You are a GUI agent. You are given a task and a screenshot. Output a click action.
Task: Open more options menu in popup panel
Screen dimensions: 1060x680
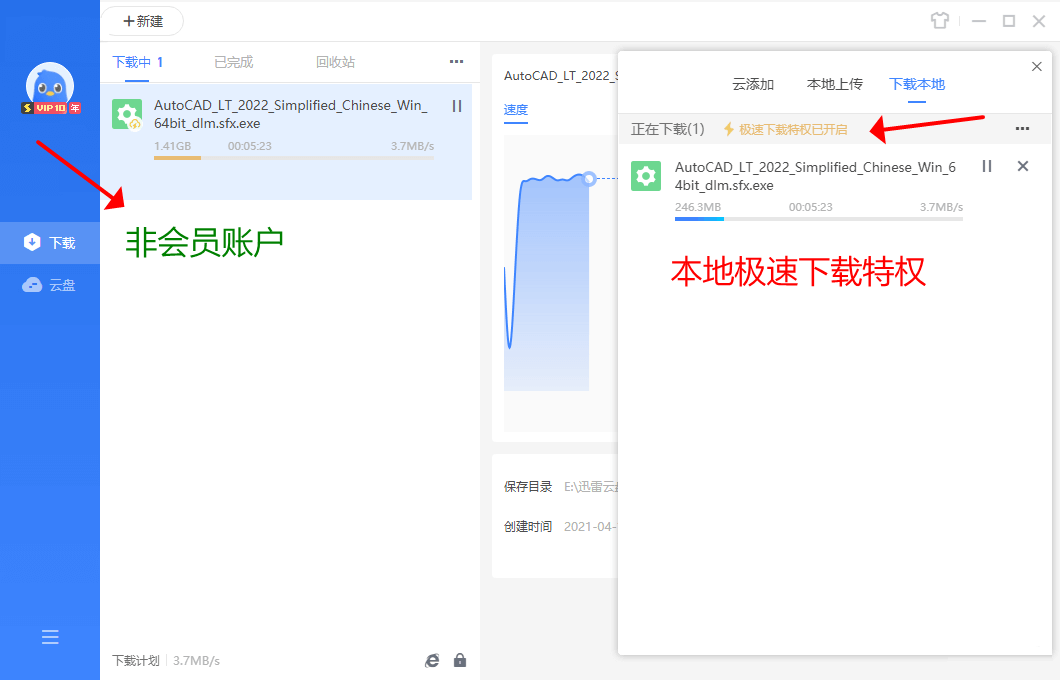[1022, 129]
